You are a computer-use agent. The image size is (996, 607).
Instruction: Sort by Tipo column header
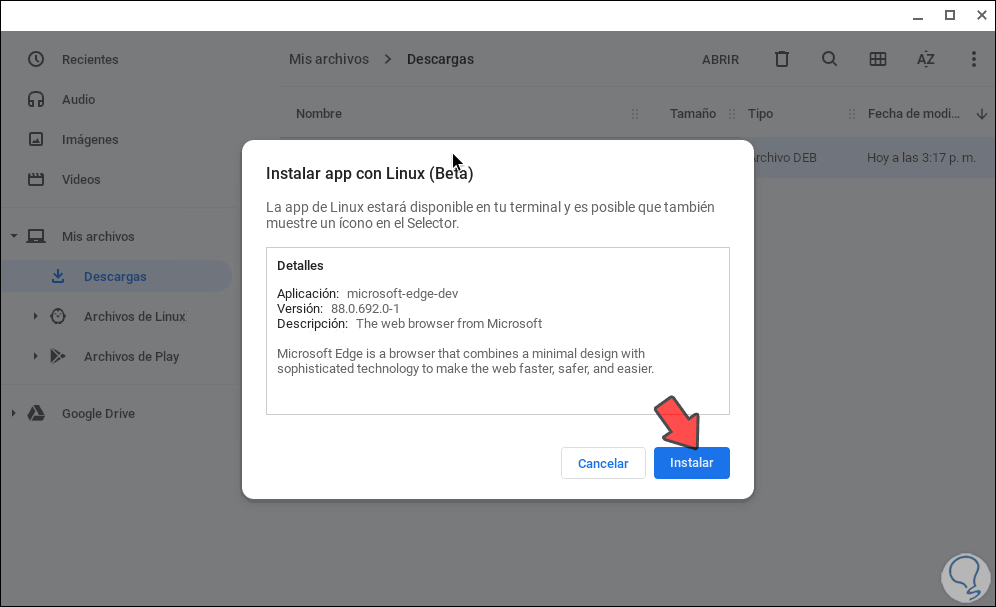760,114
